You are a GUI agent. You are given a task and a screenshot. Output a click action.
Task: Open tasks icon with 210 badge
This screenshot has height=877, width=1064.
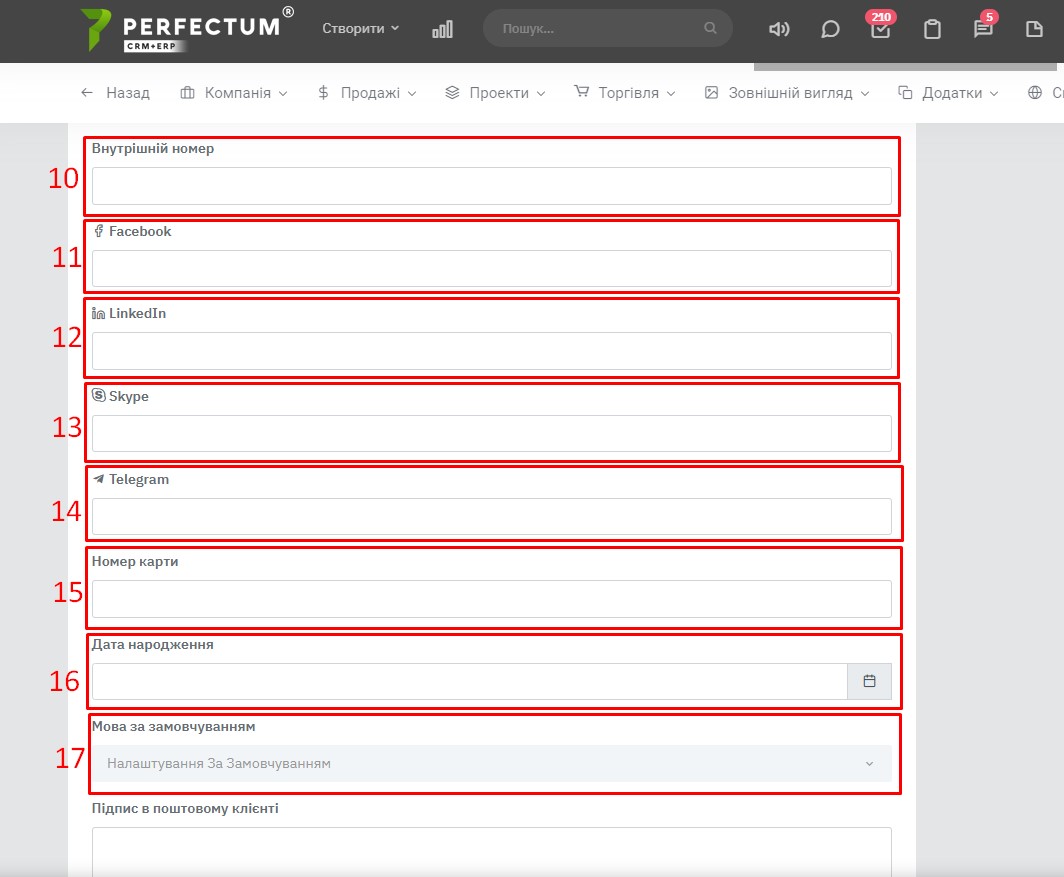coord(880,29)
